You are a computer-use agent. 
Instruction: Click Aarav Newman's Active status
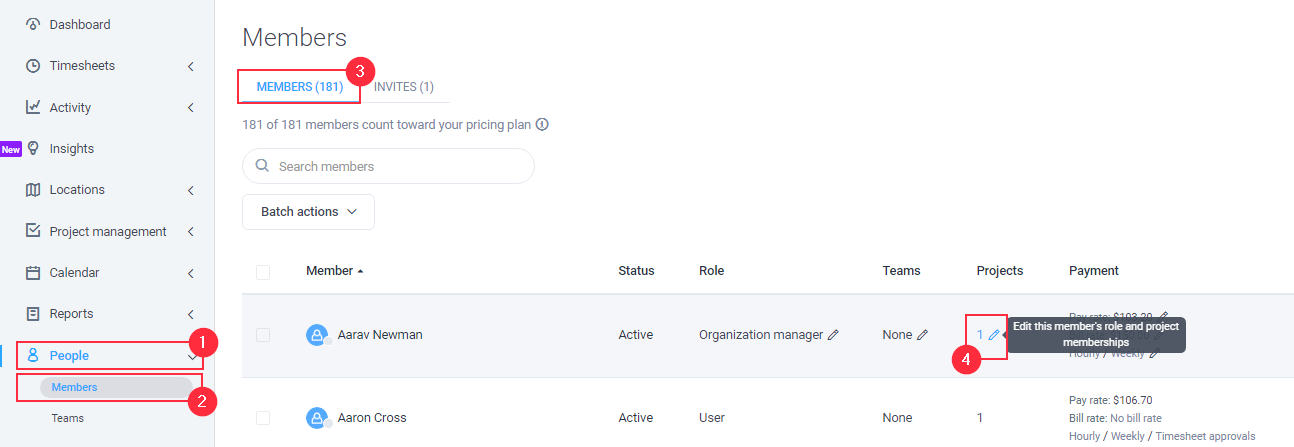pos(635,335)
